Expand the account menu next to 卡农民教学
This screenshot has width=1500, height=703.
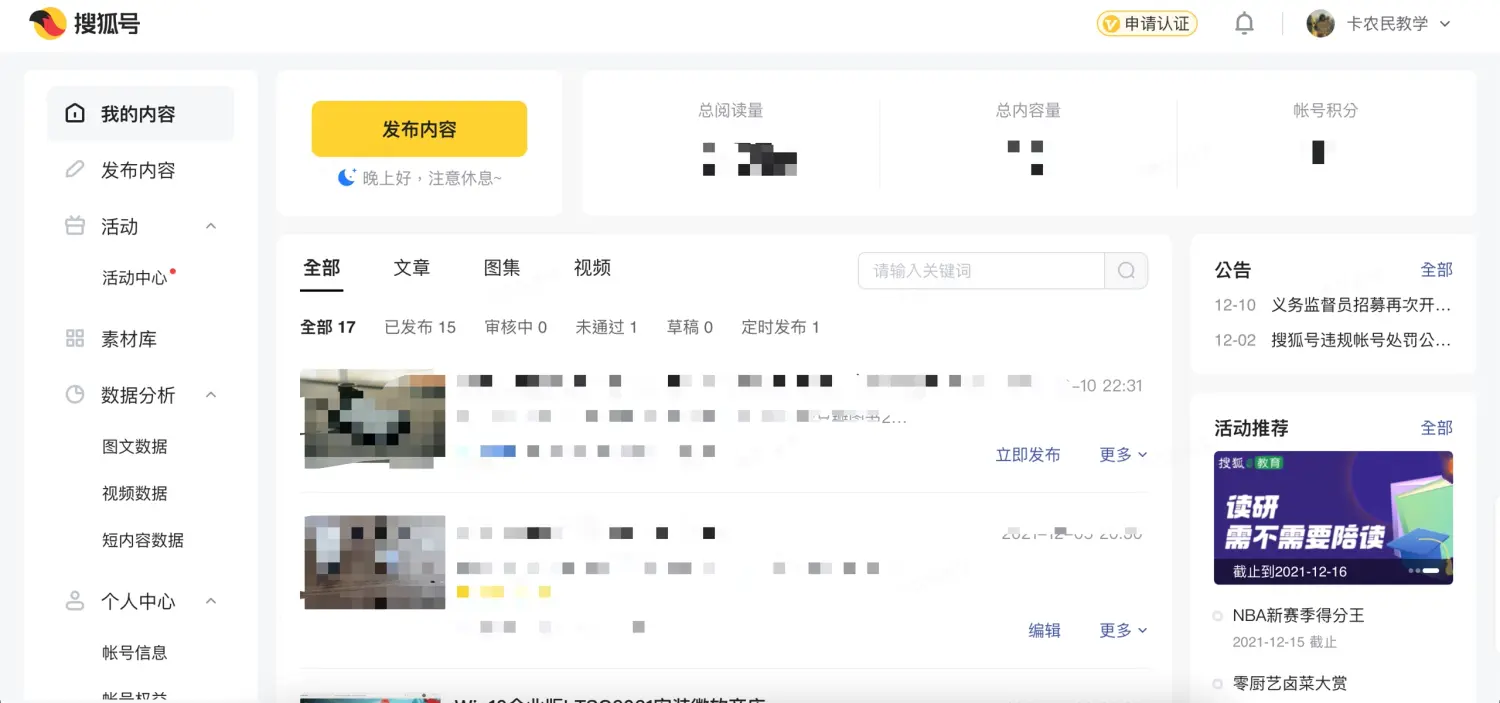coord(1444,23)
